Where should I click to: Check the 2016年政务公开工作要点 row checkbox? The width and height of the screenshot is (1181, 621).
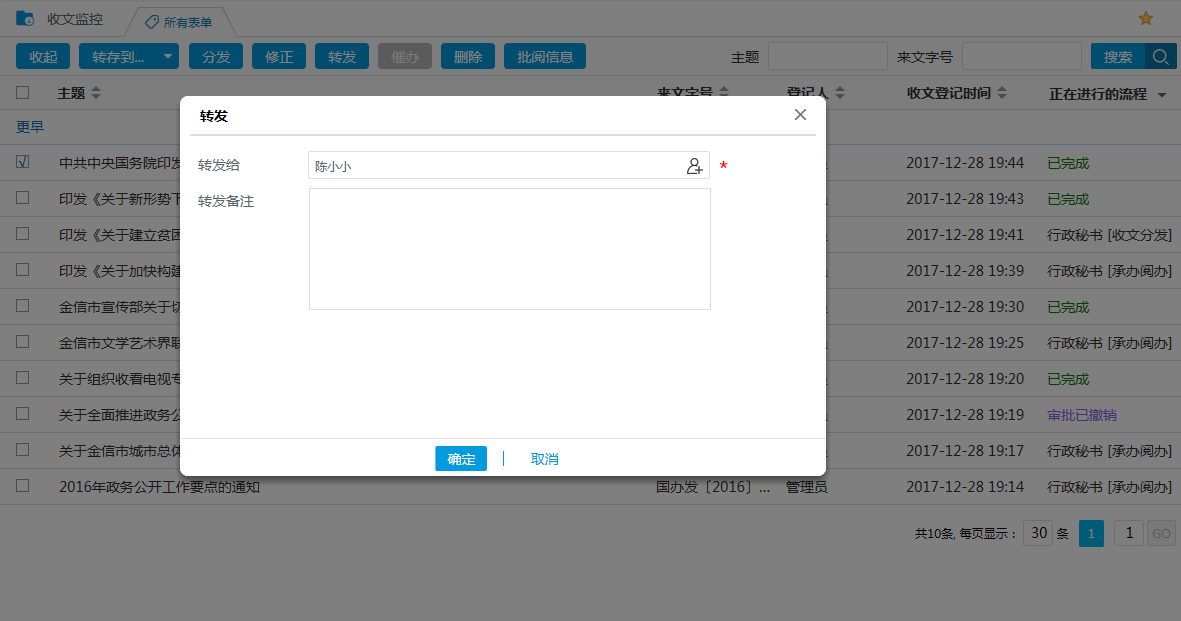click(x=23, y=487)
